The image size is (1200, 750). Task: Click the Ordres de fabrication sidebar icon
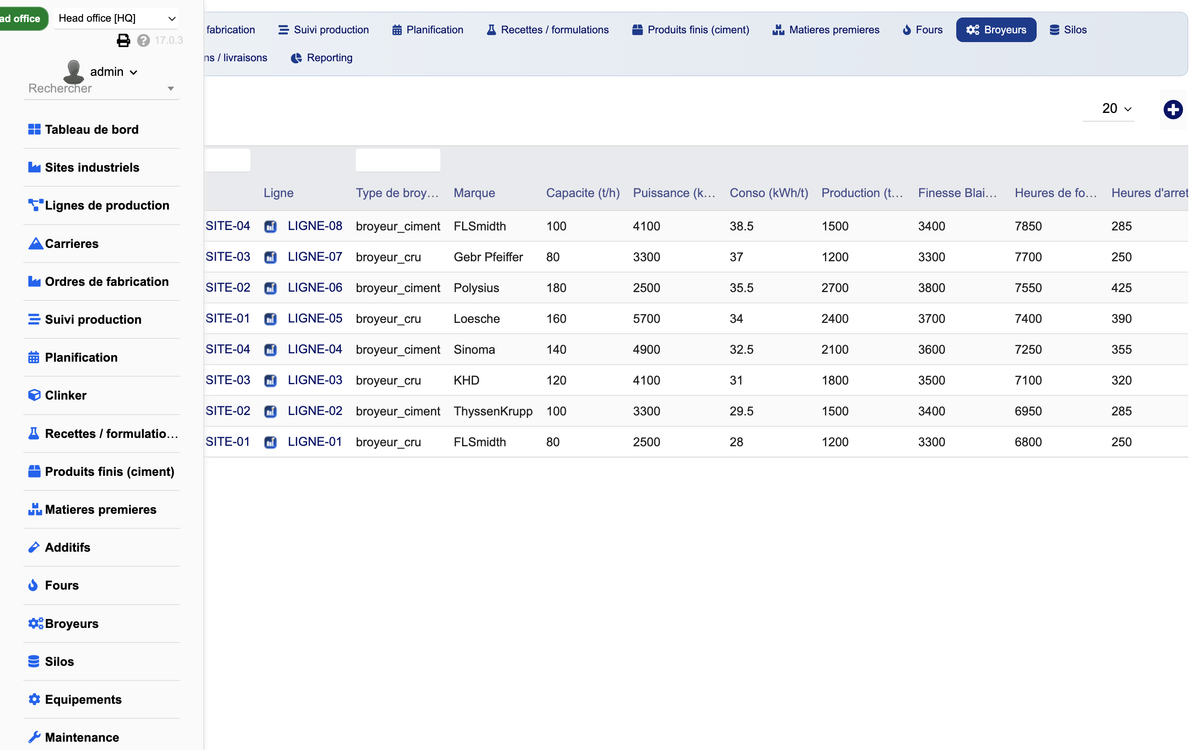pyautogui.click(x=34, y=282)
